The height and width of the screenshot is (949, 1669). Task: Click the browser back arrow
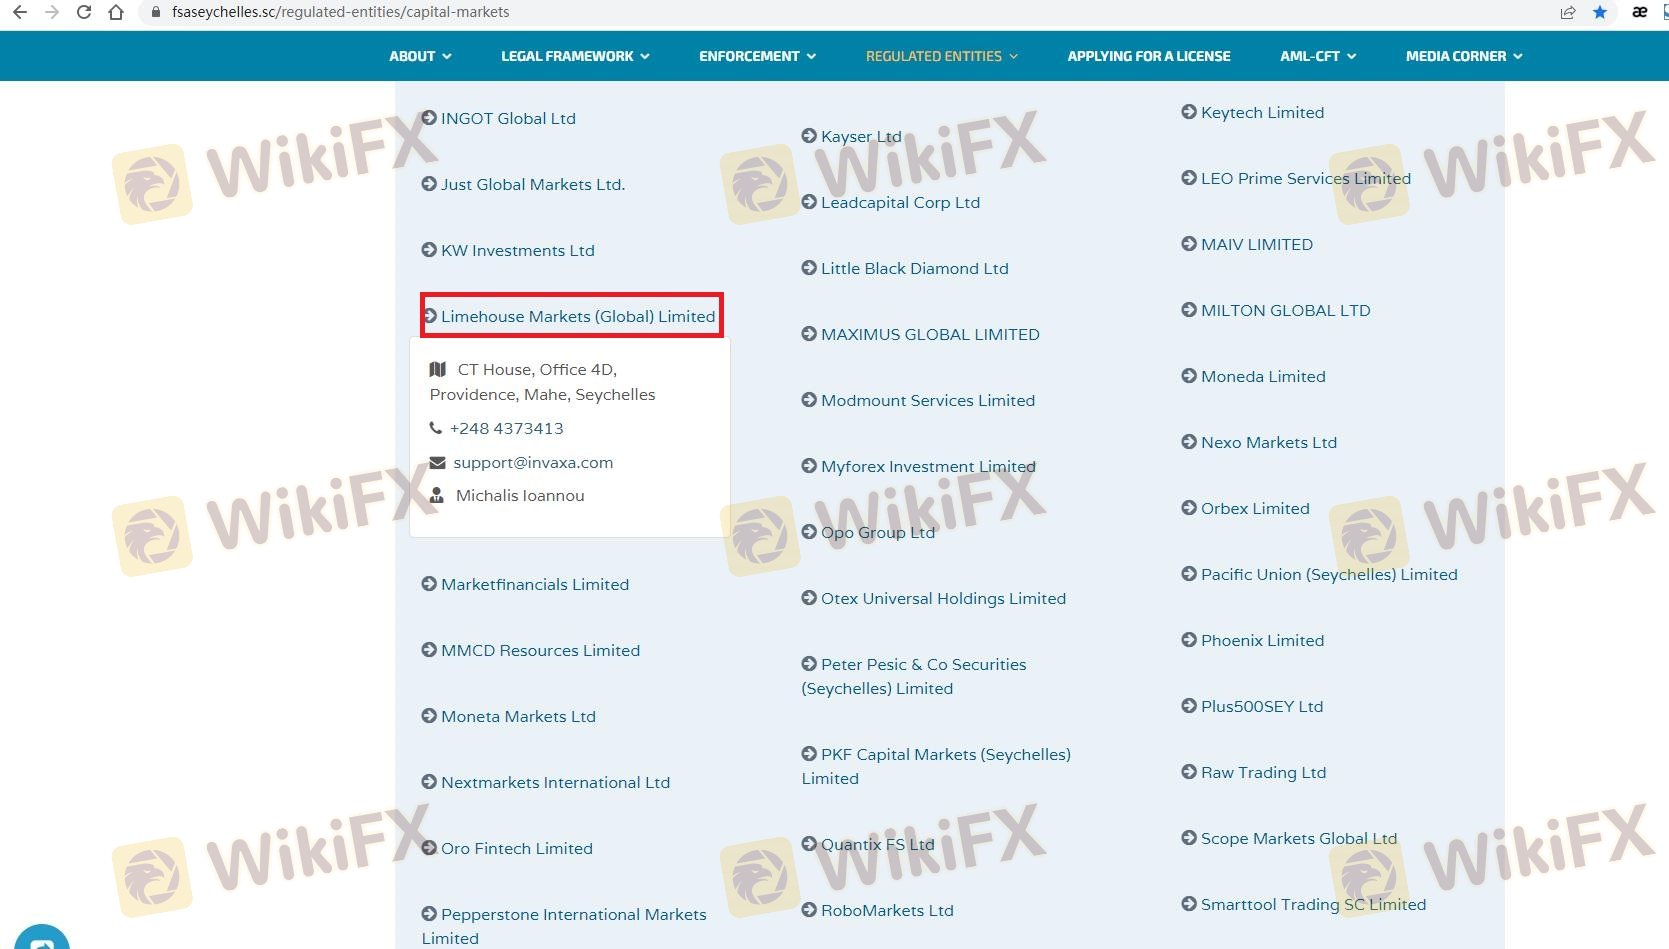(20, 12)
